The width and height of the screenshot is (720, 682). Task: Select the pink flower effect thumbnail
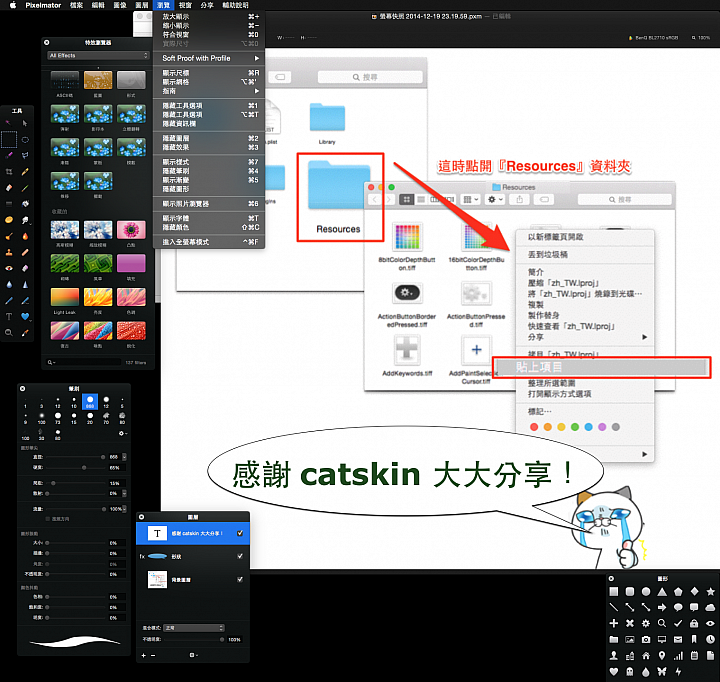click(x=131, y=230)
